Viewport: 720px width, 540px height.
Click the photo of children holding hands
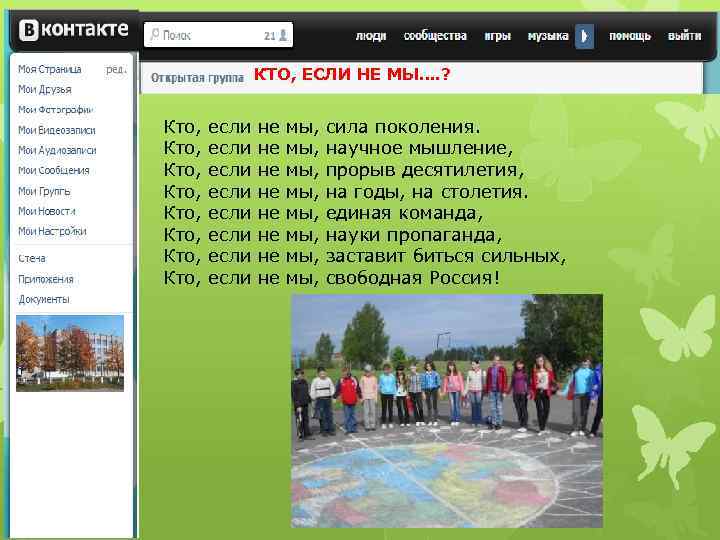tap(447, 411)
